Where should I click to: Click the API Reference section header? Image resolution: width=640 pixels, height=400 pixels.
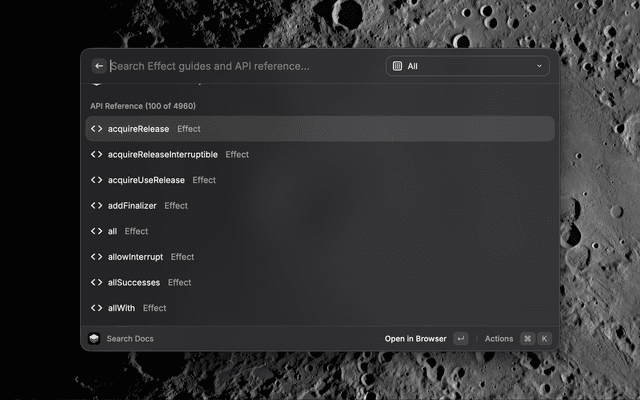[x=143, y=106]
